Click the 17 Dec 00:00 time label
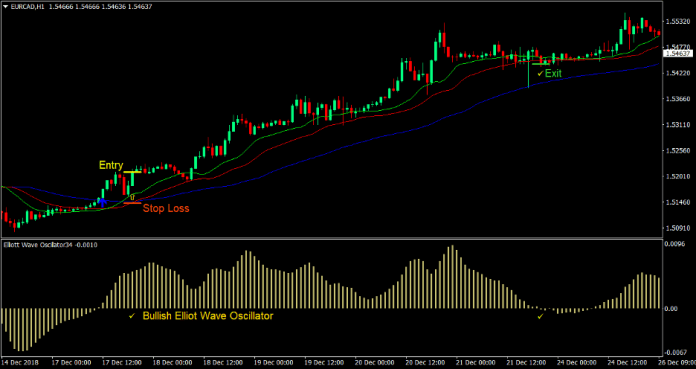This screenshot has height=369, width=696. (72, 362)
